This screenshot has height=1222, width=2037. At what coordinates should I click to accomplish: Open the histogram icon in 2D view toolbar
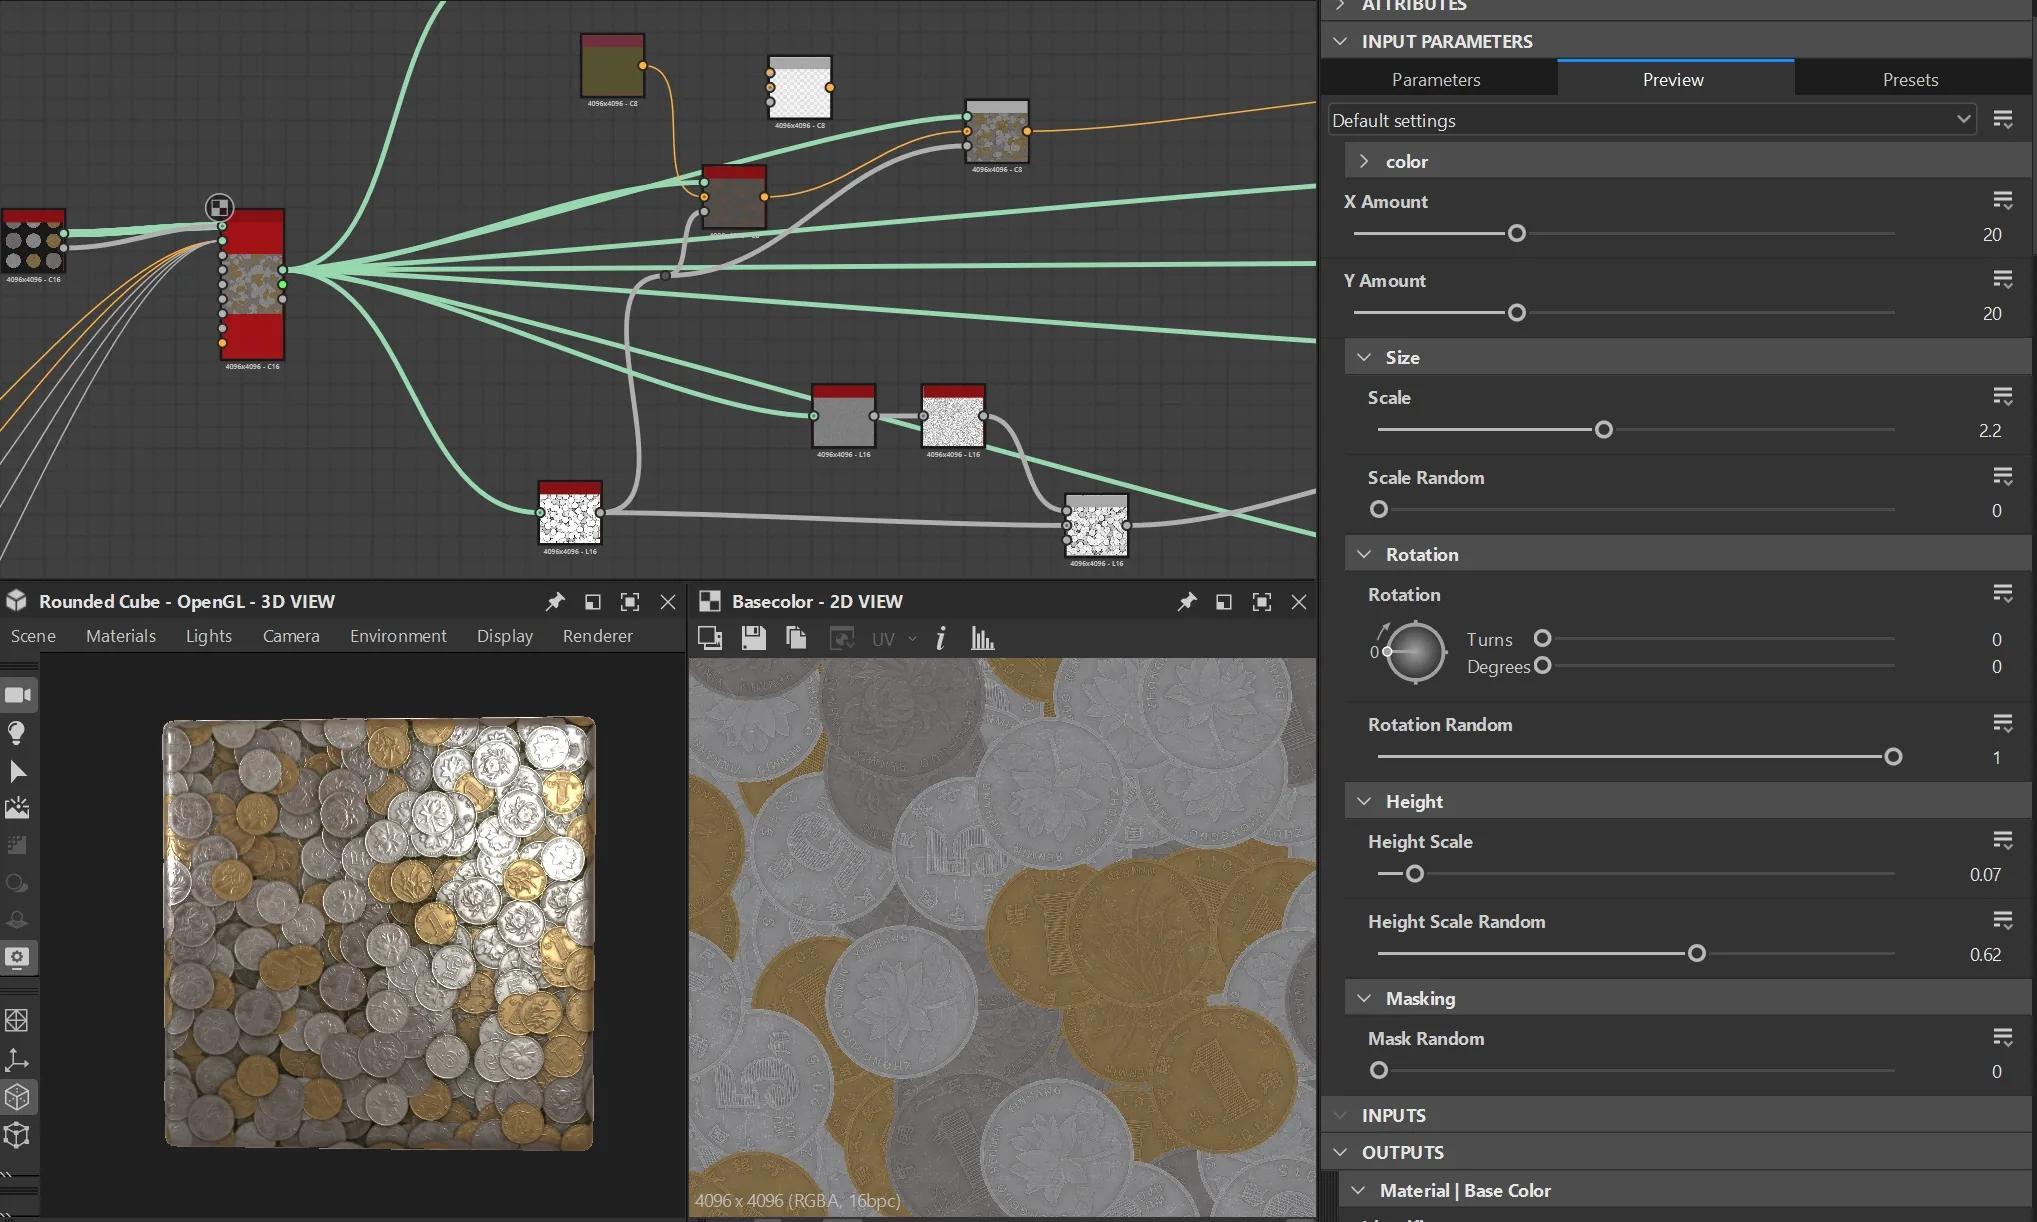(x=982, y=638)
